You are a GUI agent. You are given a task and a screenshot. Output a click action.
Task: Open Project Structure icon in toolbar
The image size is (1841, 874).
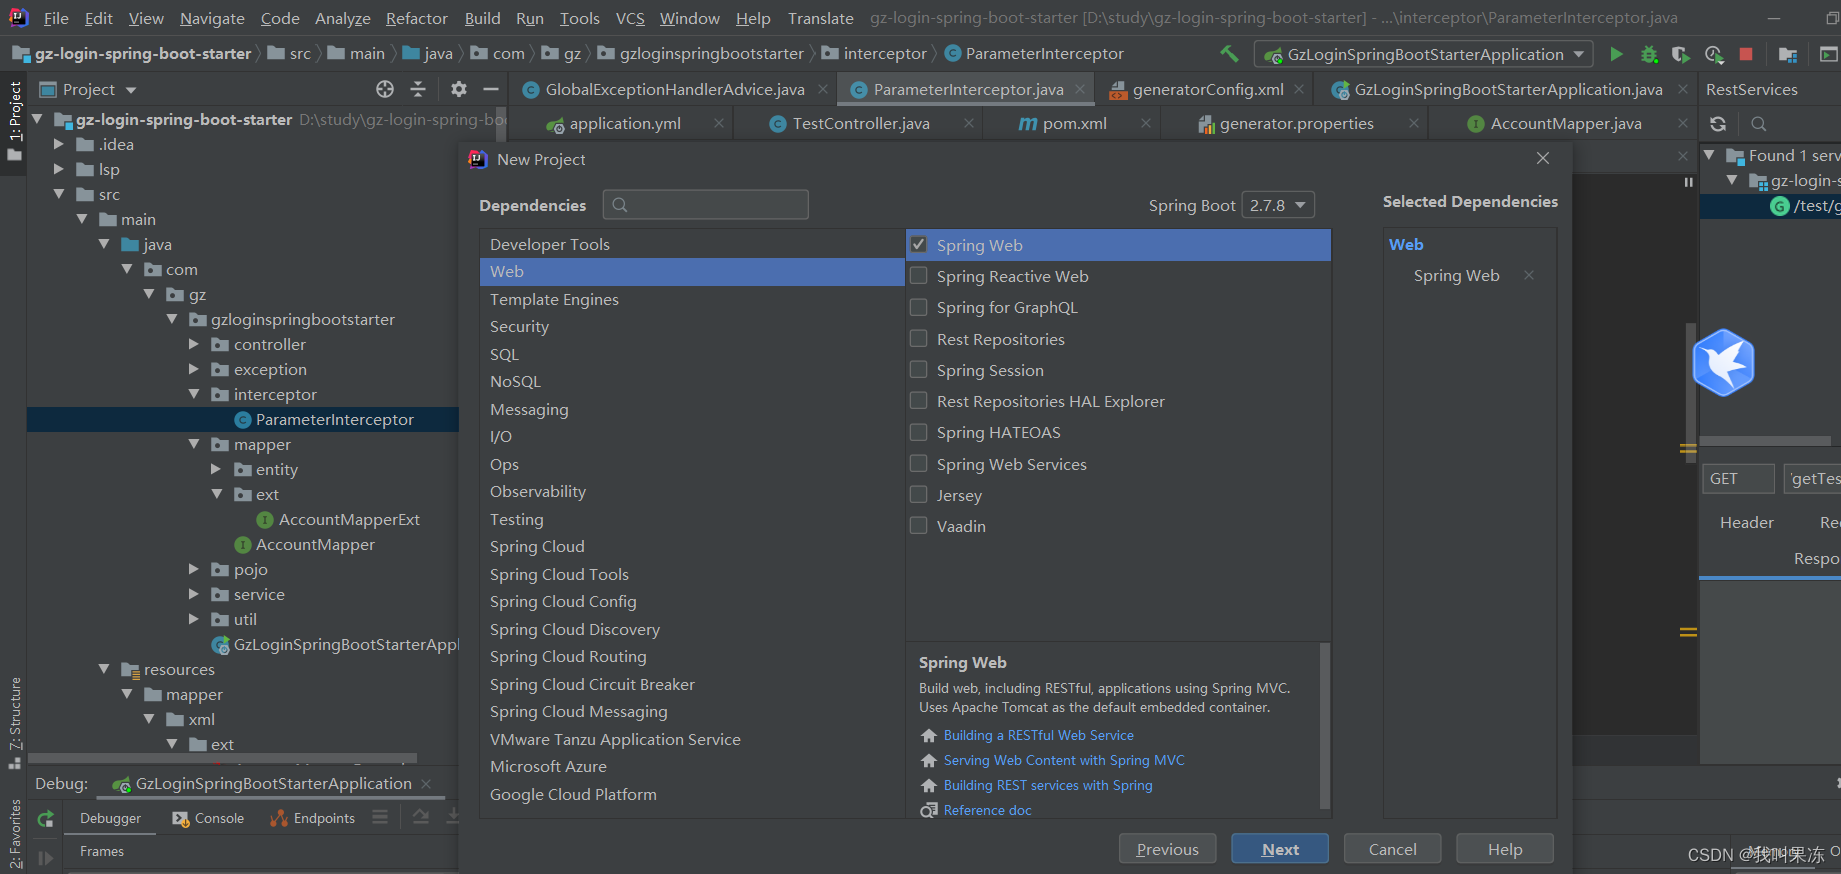coord(1788,54)
